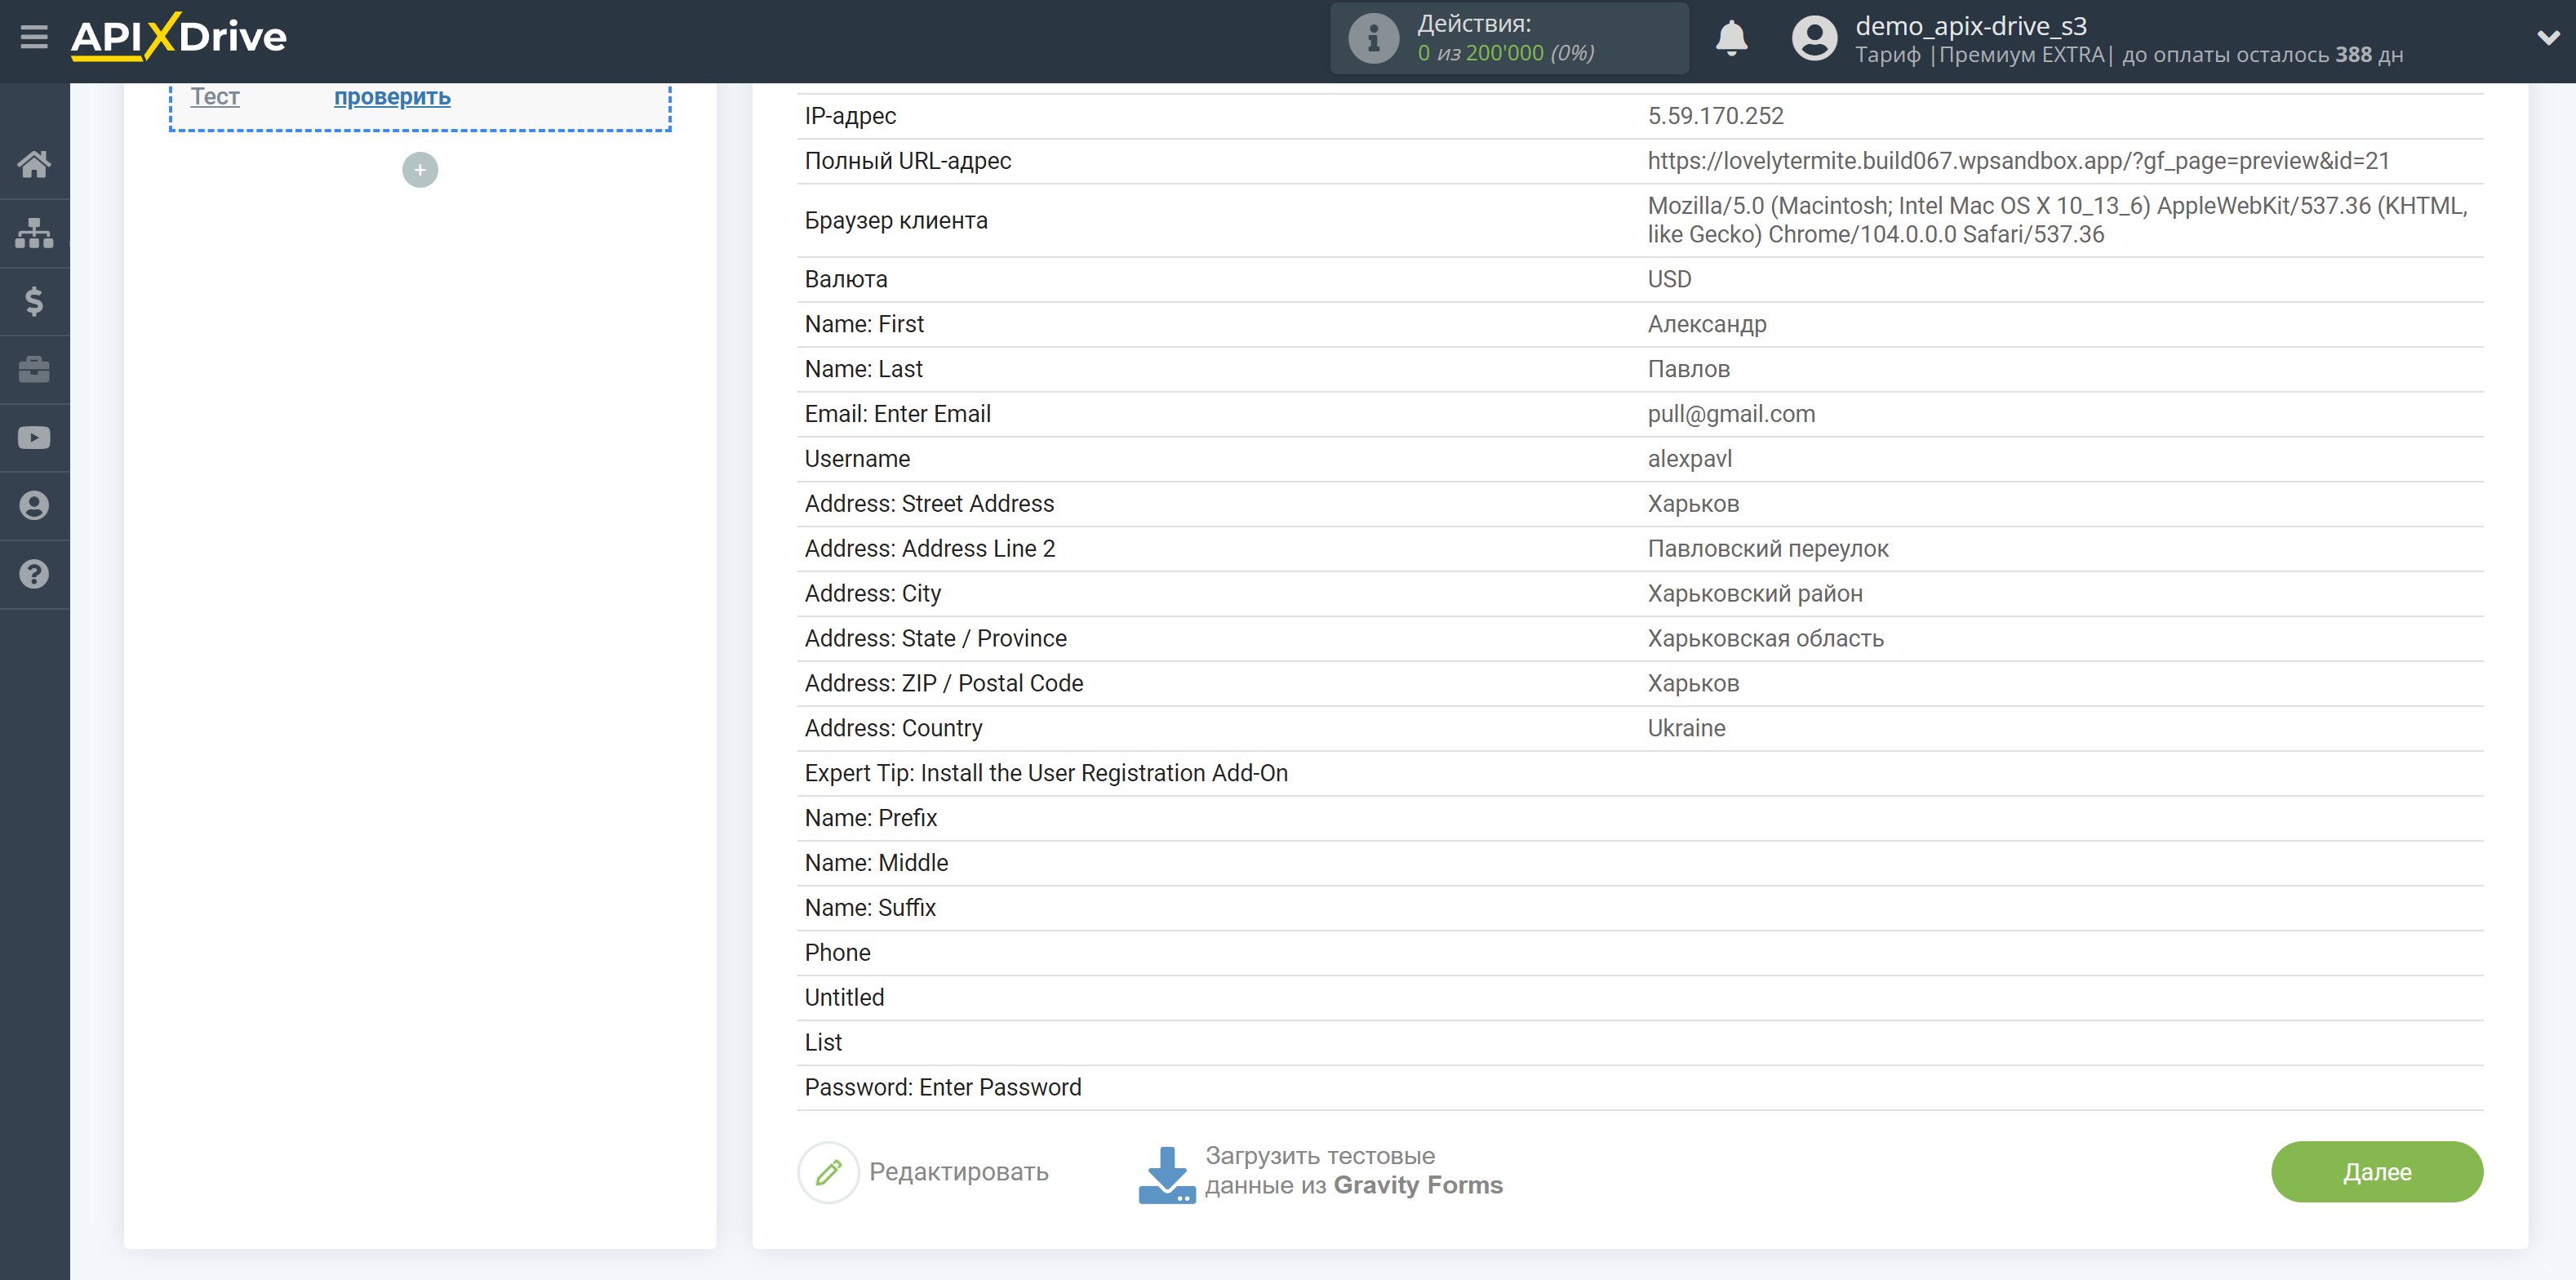Open the help question mark icon
2576x1280 pixels.
pyautogui.click(x=34, y=574)
